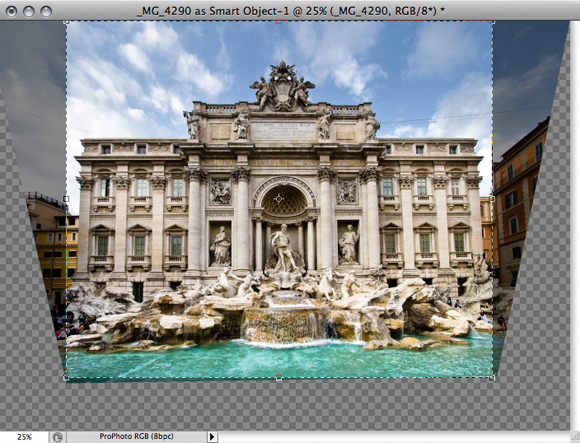Click the bottom-left corner transform handle
580x443 pixels.
(x=66, y=378)
